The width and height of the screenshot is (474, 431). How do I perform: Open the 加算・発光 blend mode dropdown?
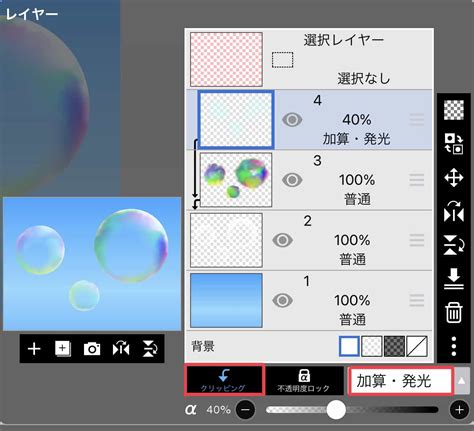click(400, 381)
